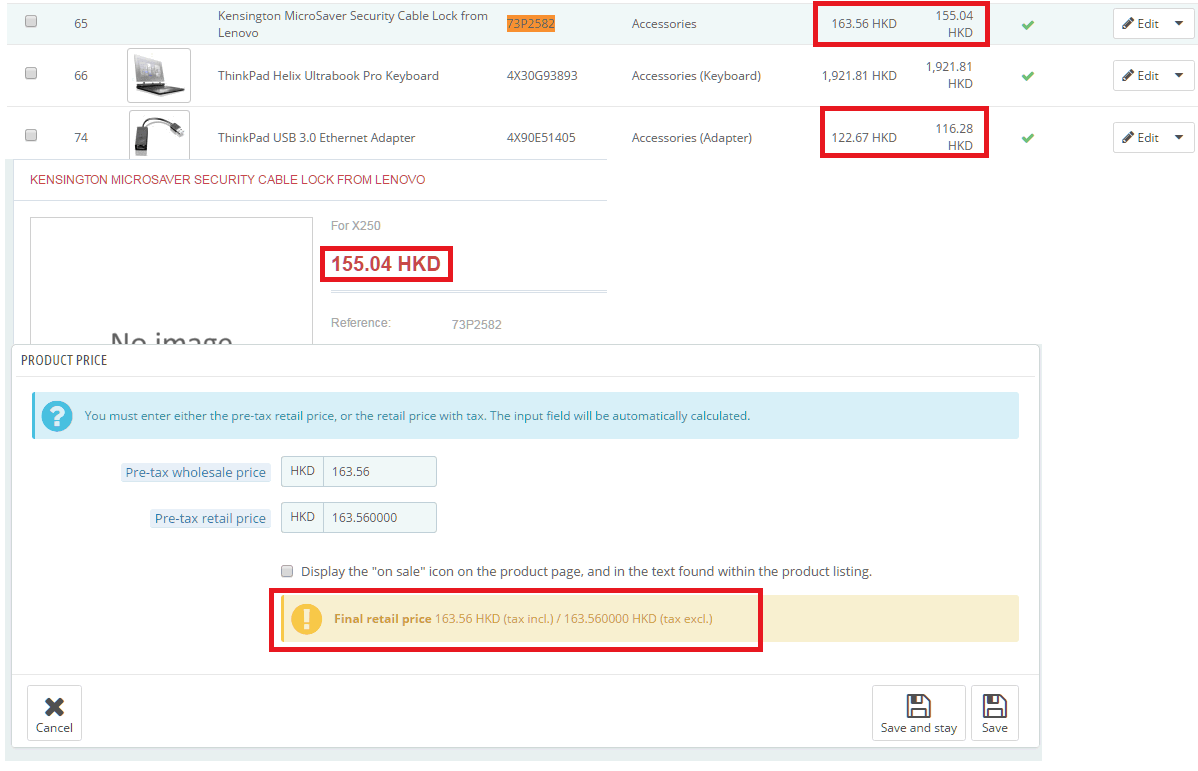The image size is (1198, 771).
Task: Open dropdown arrow beside Edit for row 74
Action: (1180, 138)
